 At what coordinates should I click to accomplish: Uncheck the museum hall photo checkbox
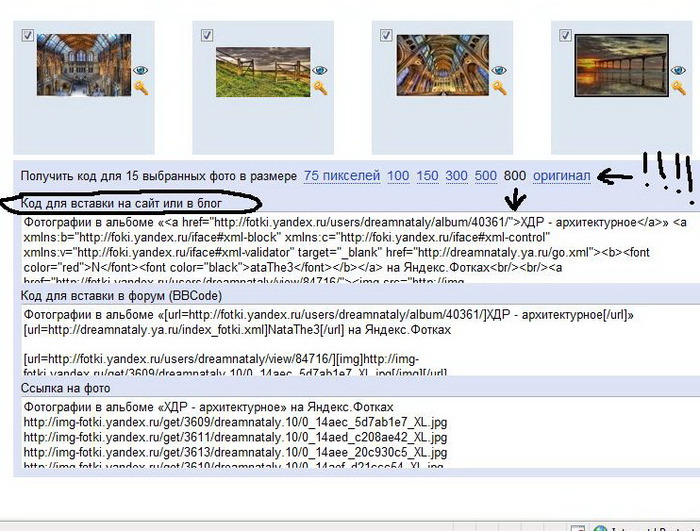click(28, 35)
